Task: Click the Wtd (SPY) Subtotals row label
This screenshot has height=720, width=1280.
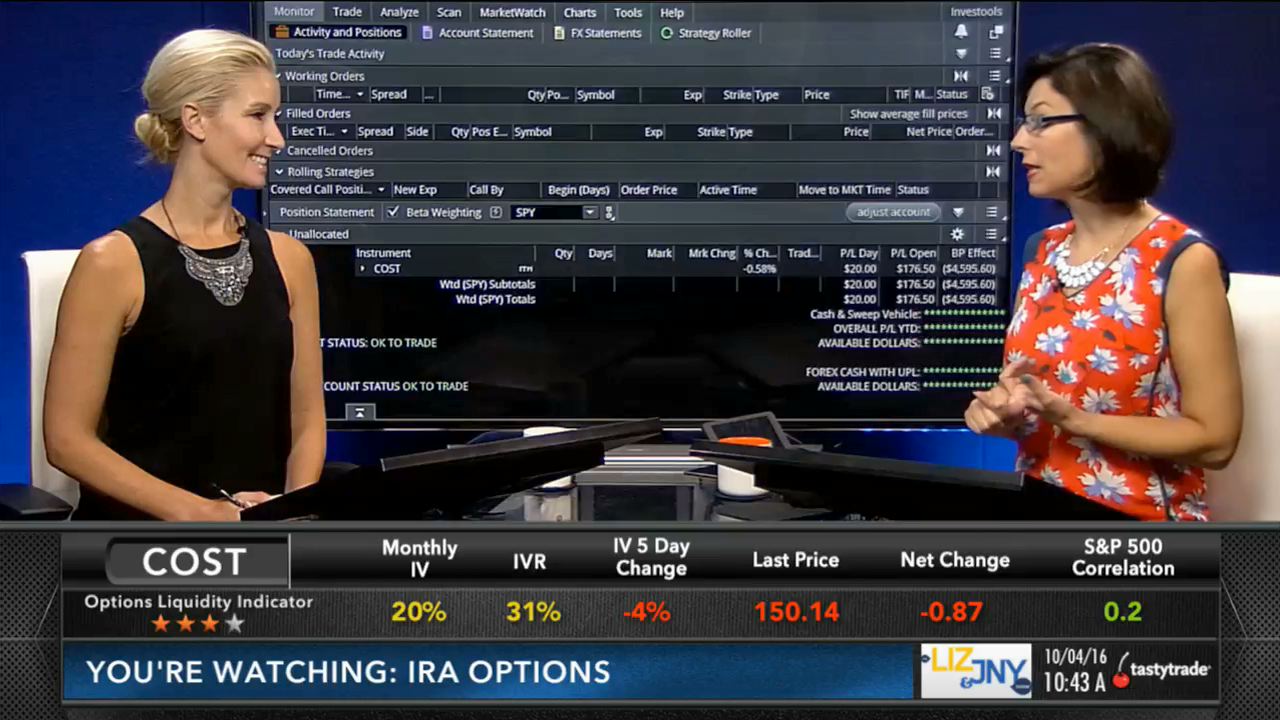Action: tap(487, 284)
